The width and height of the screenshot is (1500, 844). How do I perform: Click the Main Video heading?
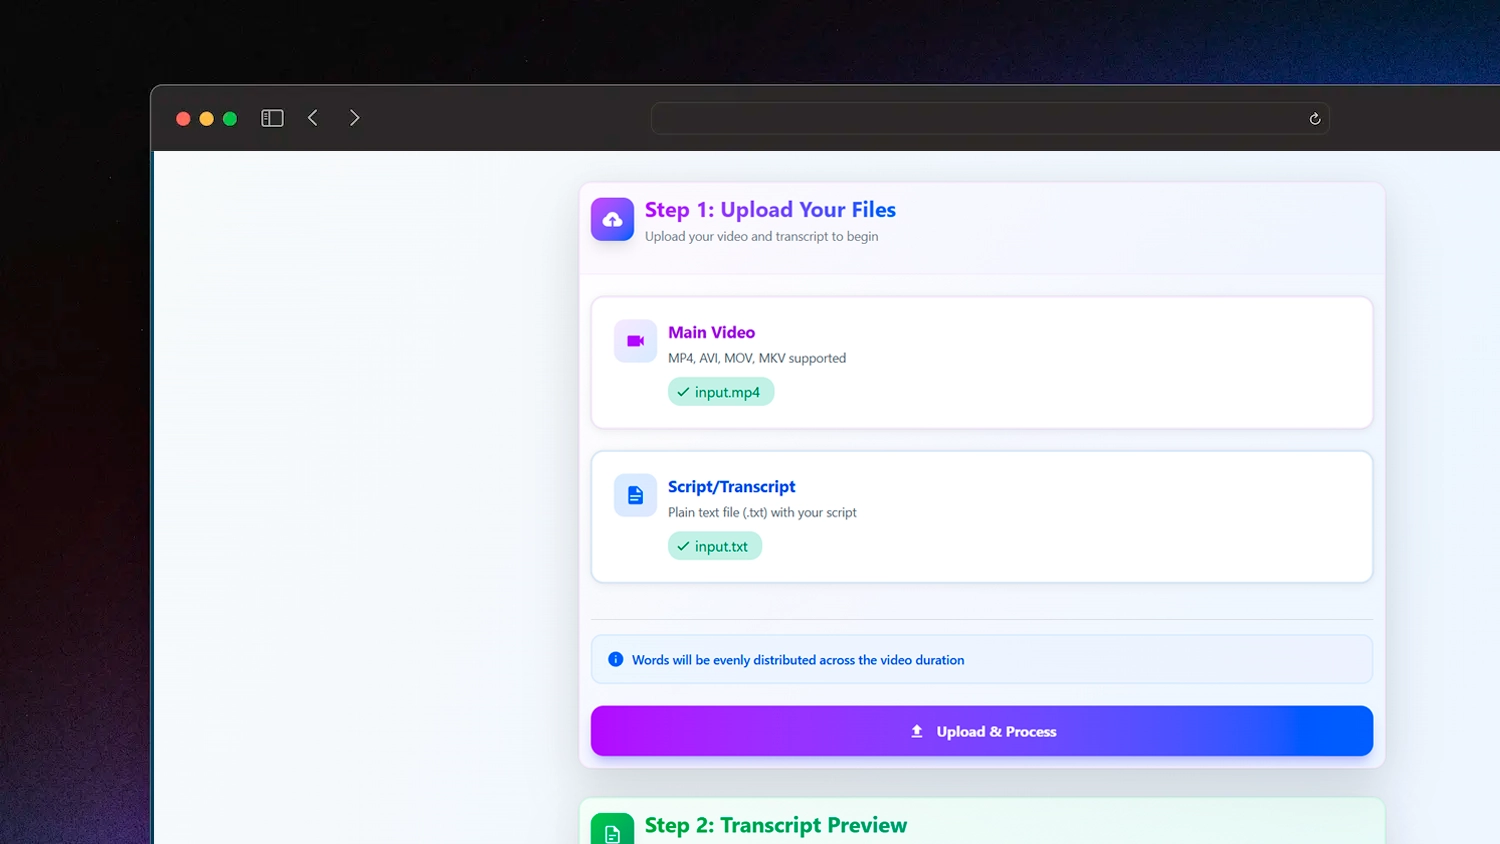coord(711,332)
